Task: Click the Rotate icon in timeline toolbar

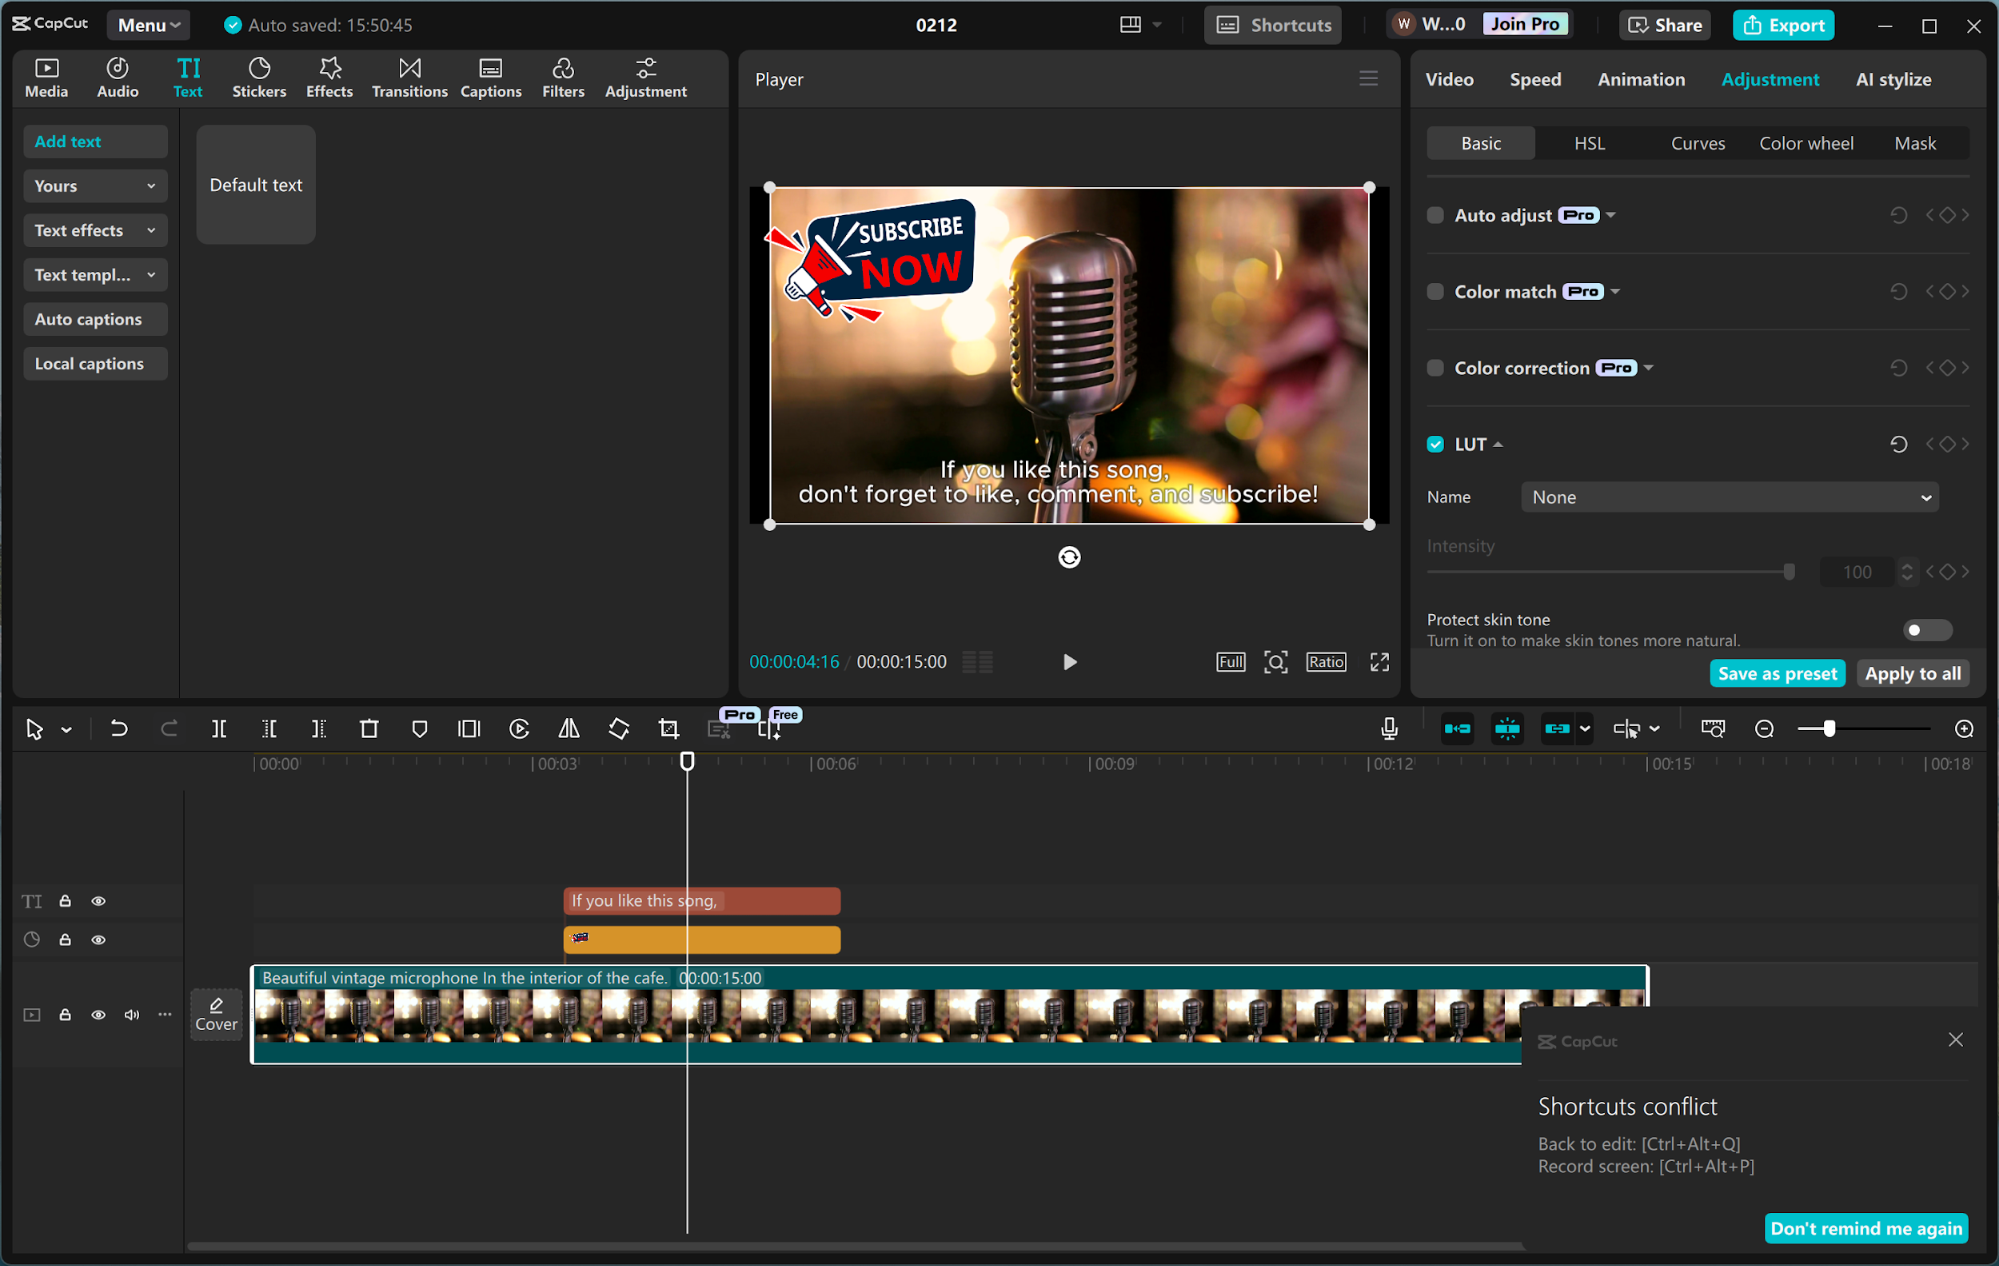Action: click(x=619, y=729)
